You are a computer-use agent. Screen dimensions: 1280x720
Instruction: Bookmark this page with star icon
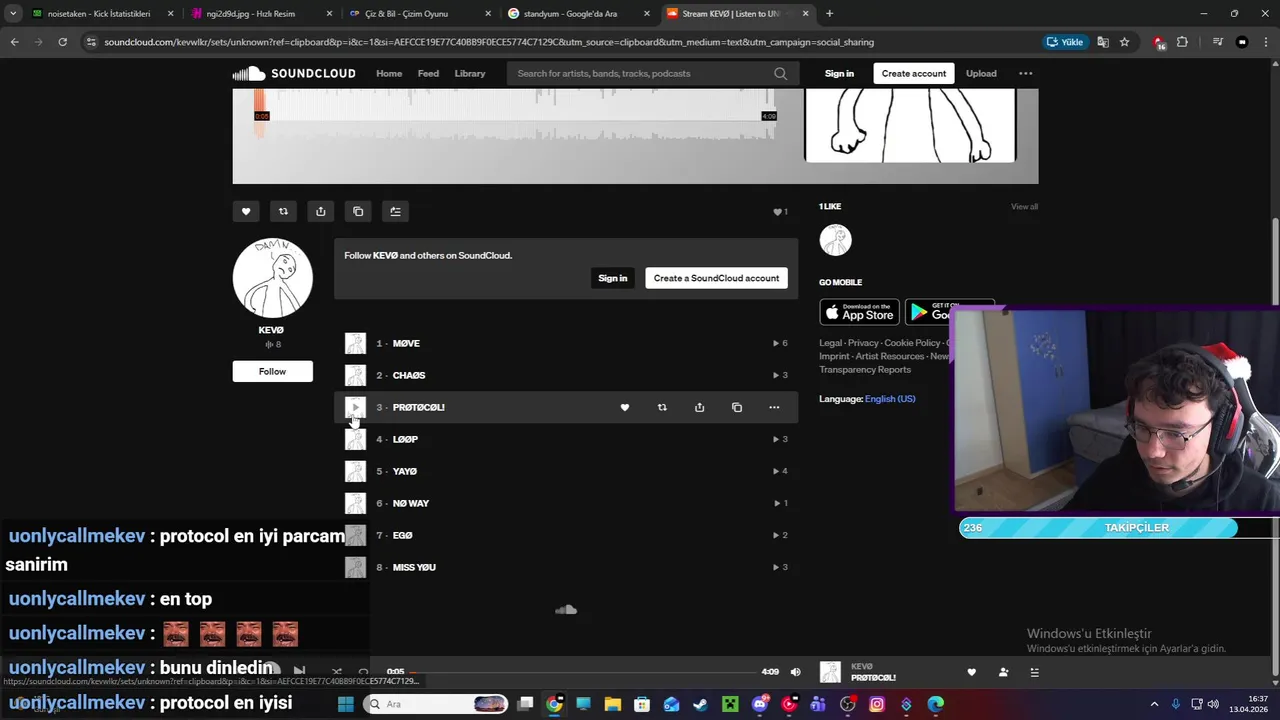tap(1124, 42)
